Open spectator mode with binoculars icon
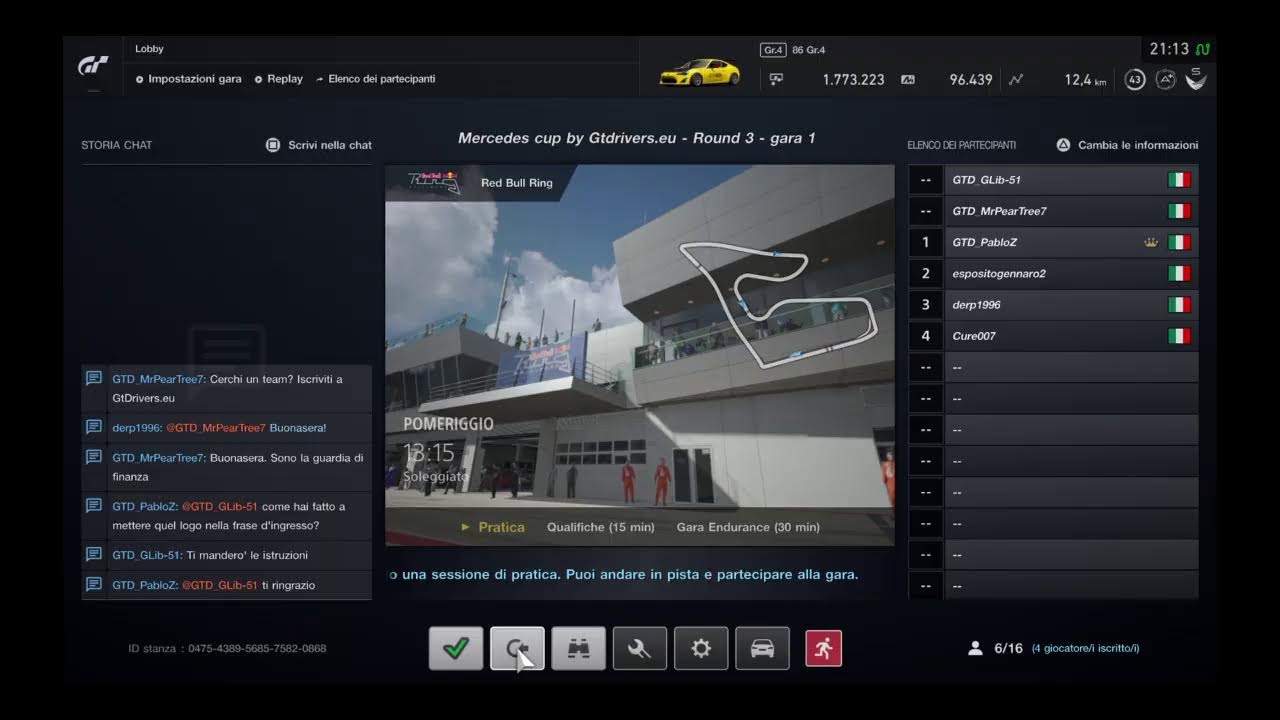The width and height of the screenshot is (1280, 720). coord(578,648)
